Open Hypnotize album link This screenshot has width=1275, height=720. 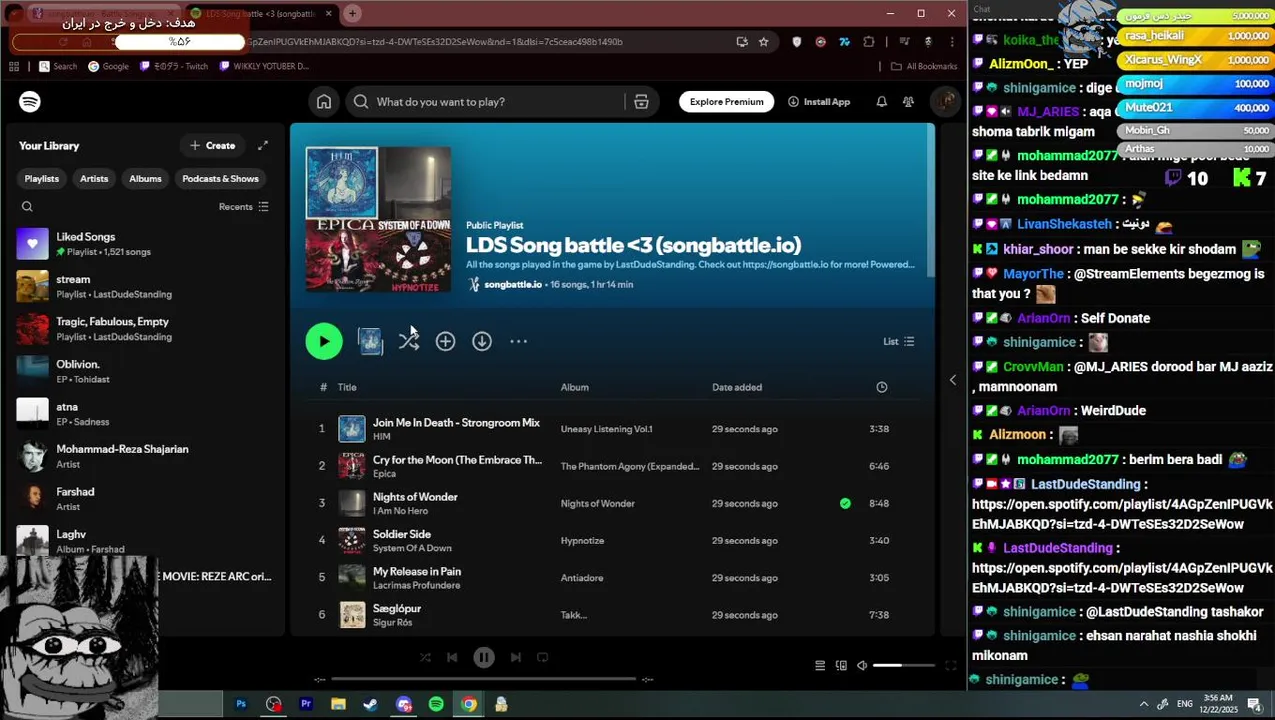coord(582,541)
